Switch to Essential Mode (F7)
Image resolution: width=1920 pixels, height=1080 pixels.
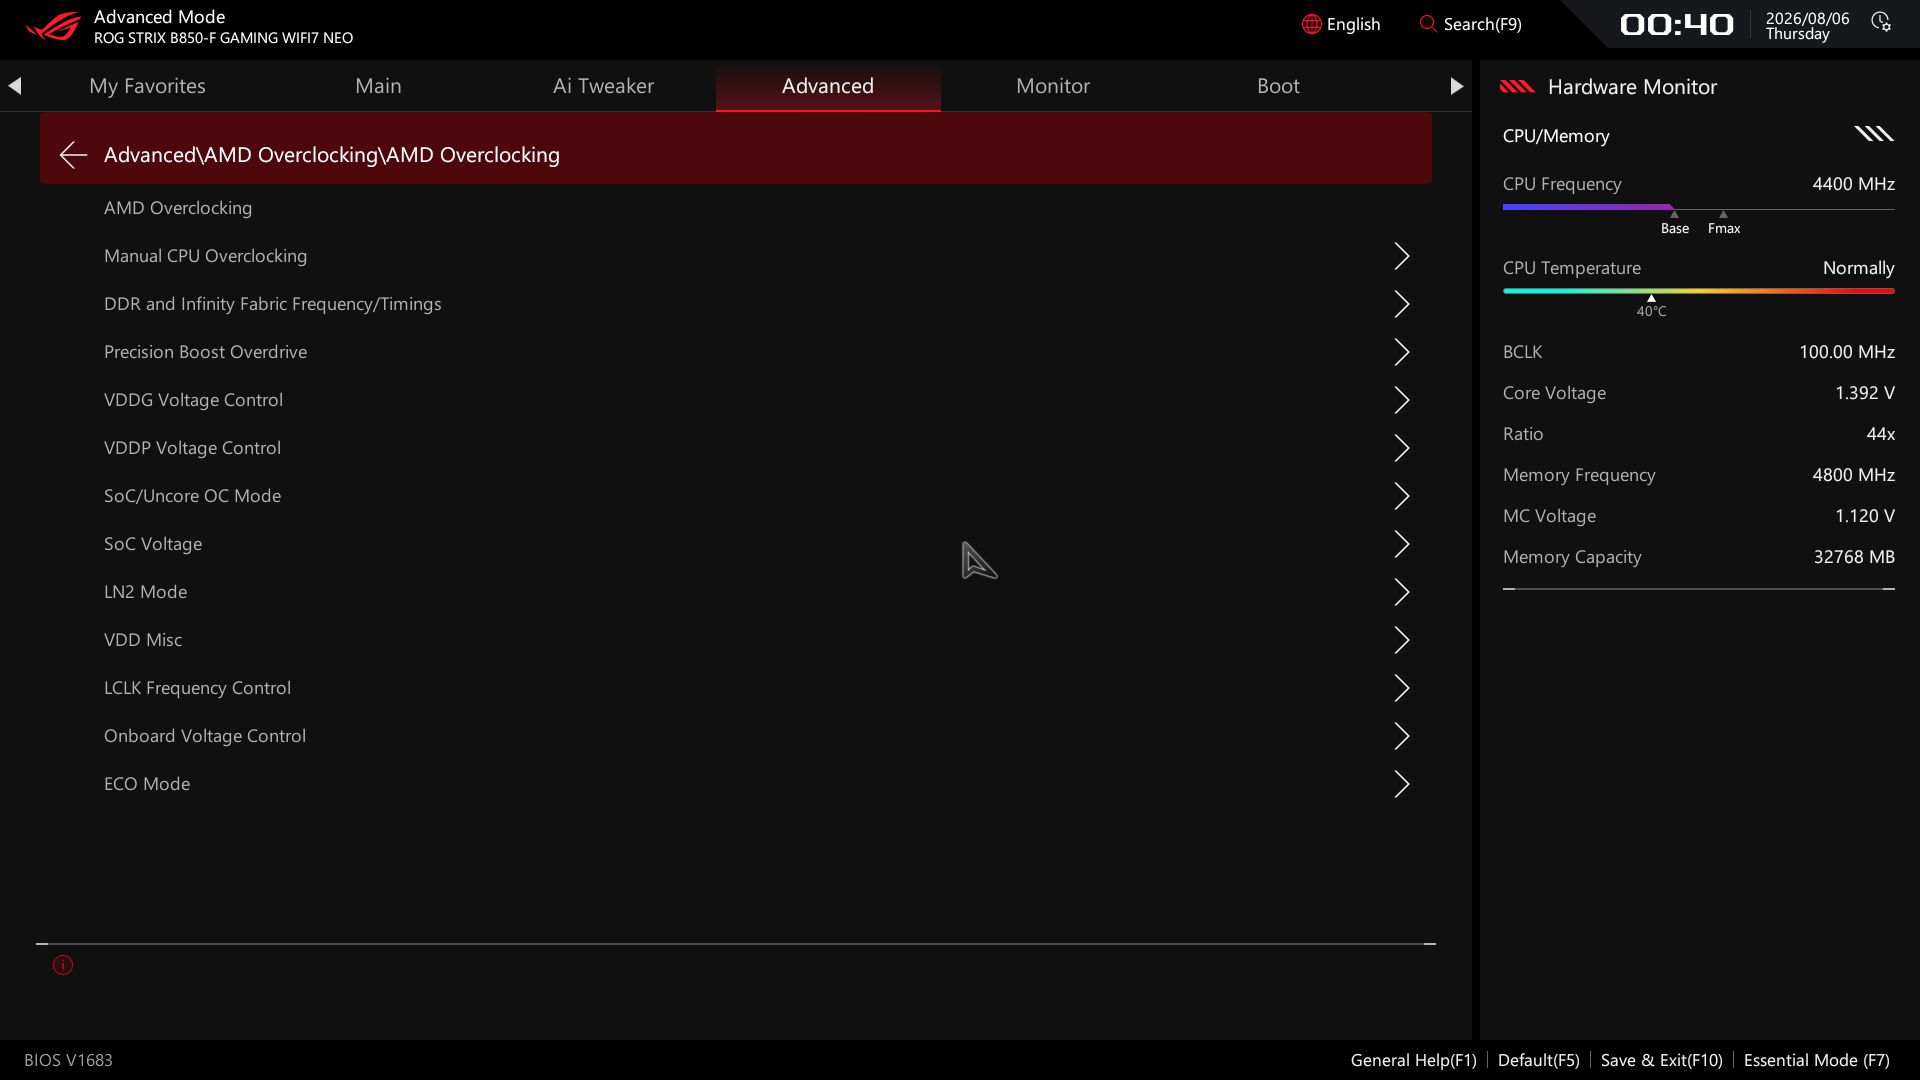(x=1816, y=1060)
